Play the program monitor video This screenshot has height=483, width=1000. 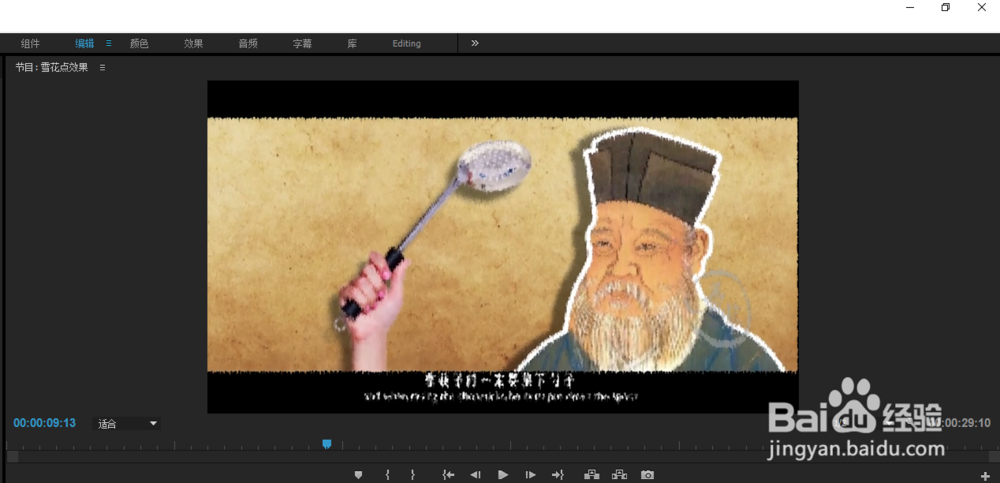[503, 475]
